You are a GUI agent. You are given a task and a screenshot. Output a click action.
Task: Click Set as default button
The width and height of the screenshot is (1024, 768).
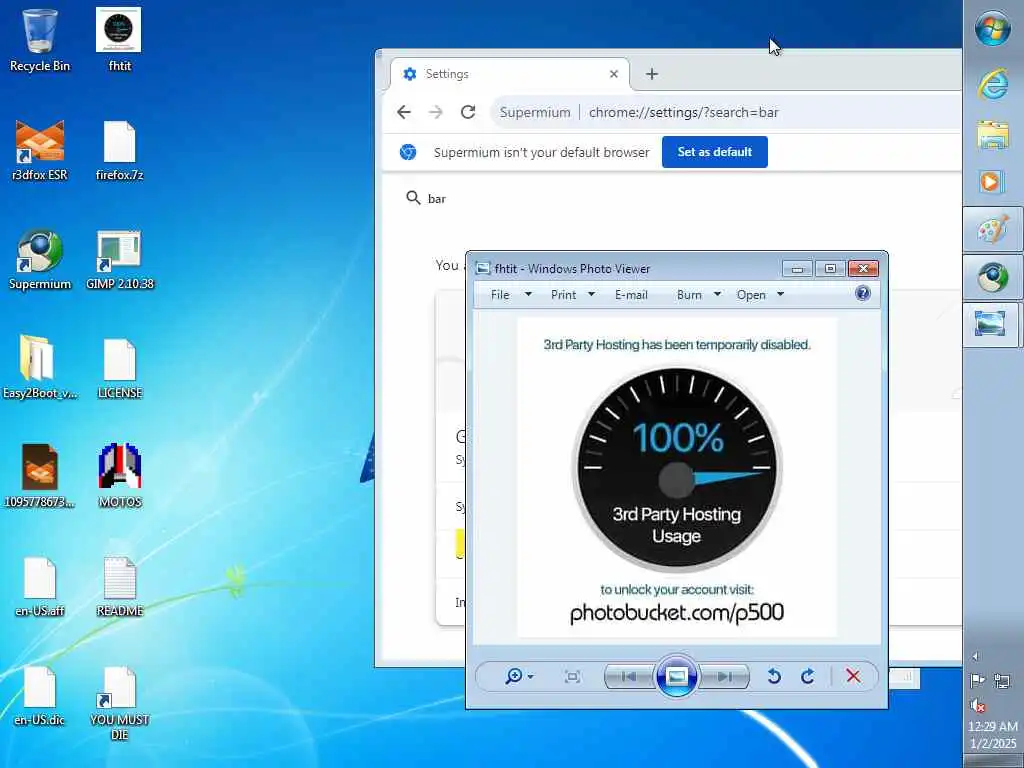pyautogui.click(x=714, y=152)
